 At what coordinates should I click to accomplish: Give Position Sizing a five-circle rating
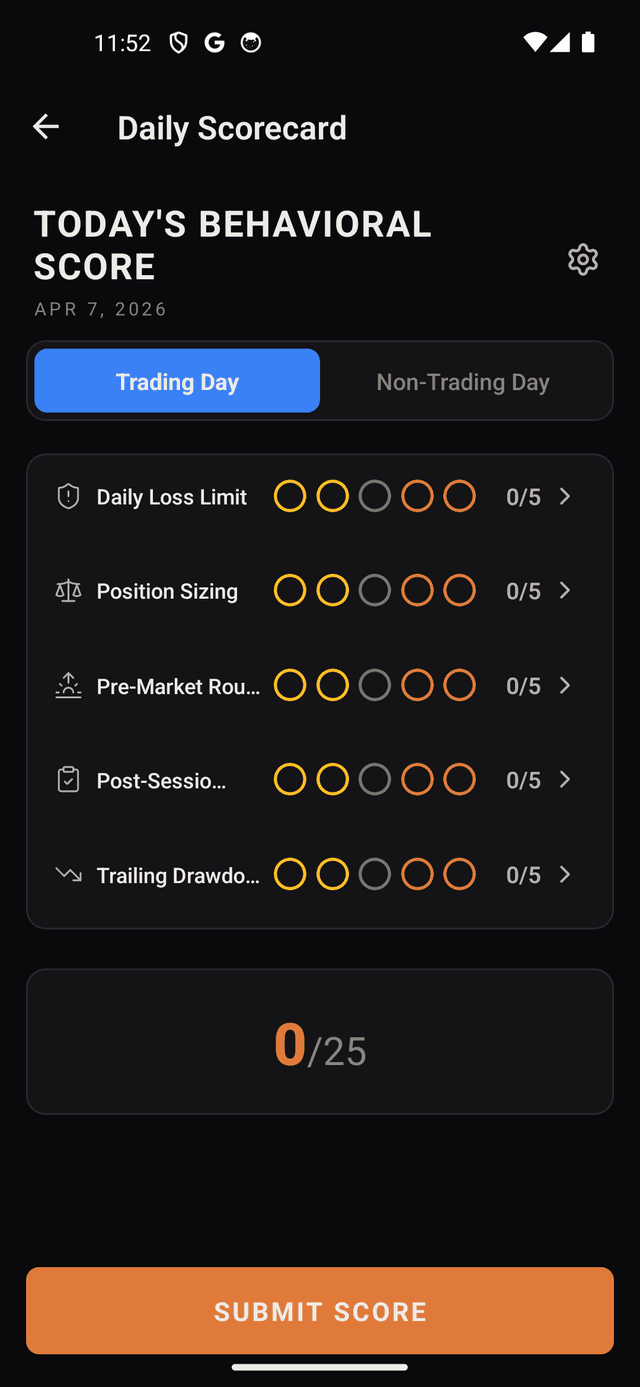(459, 590)
